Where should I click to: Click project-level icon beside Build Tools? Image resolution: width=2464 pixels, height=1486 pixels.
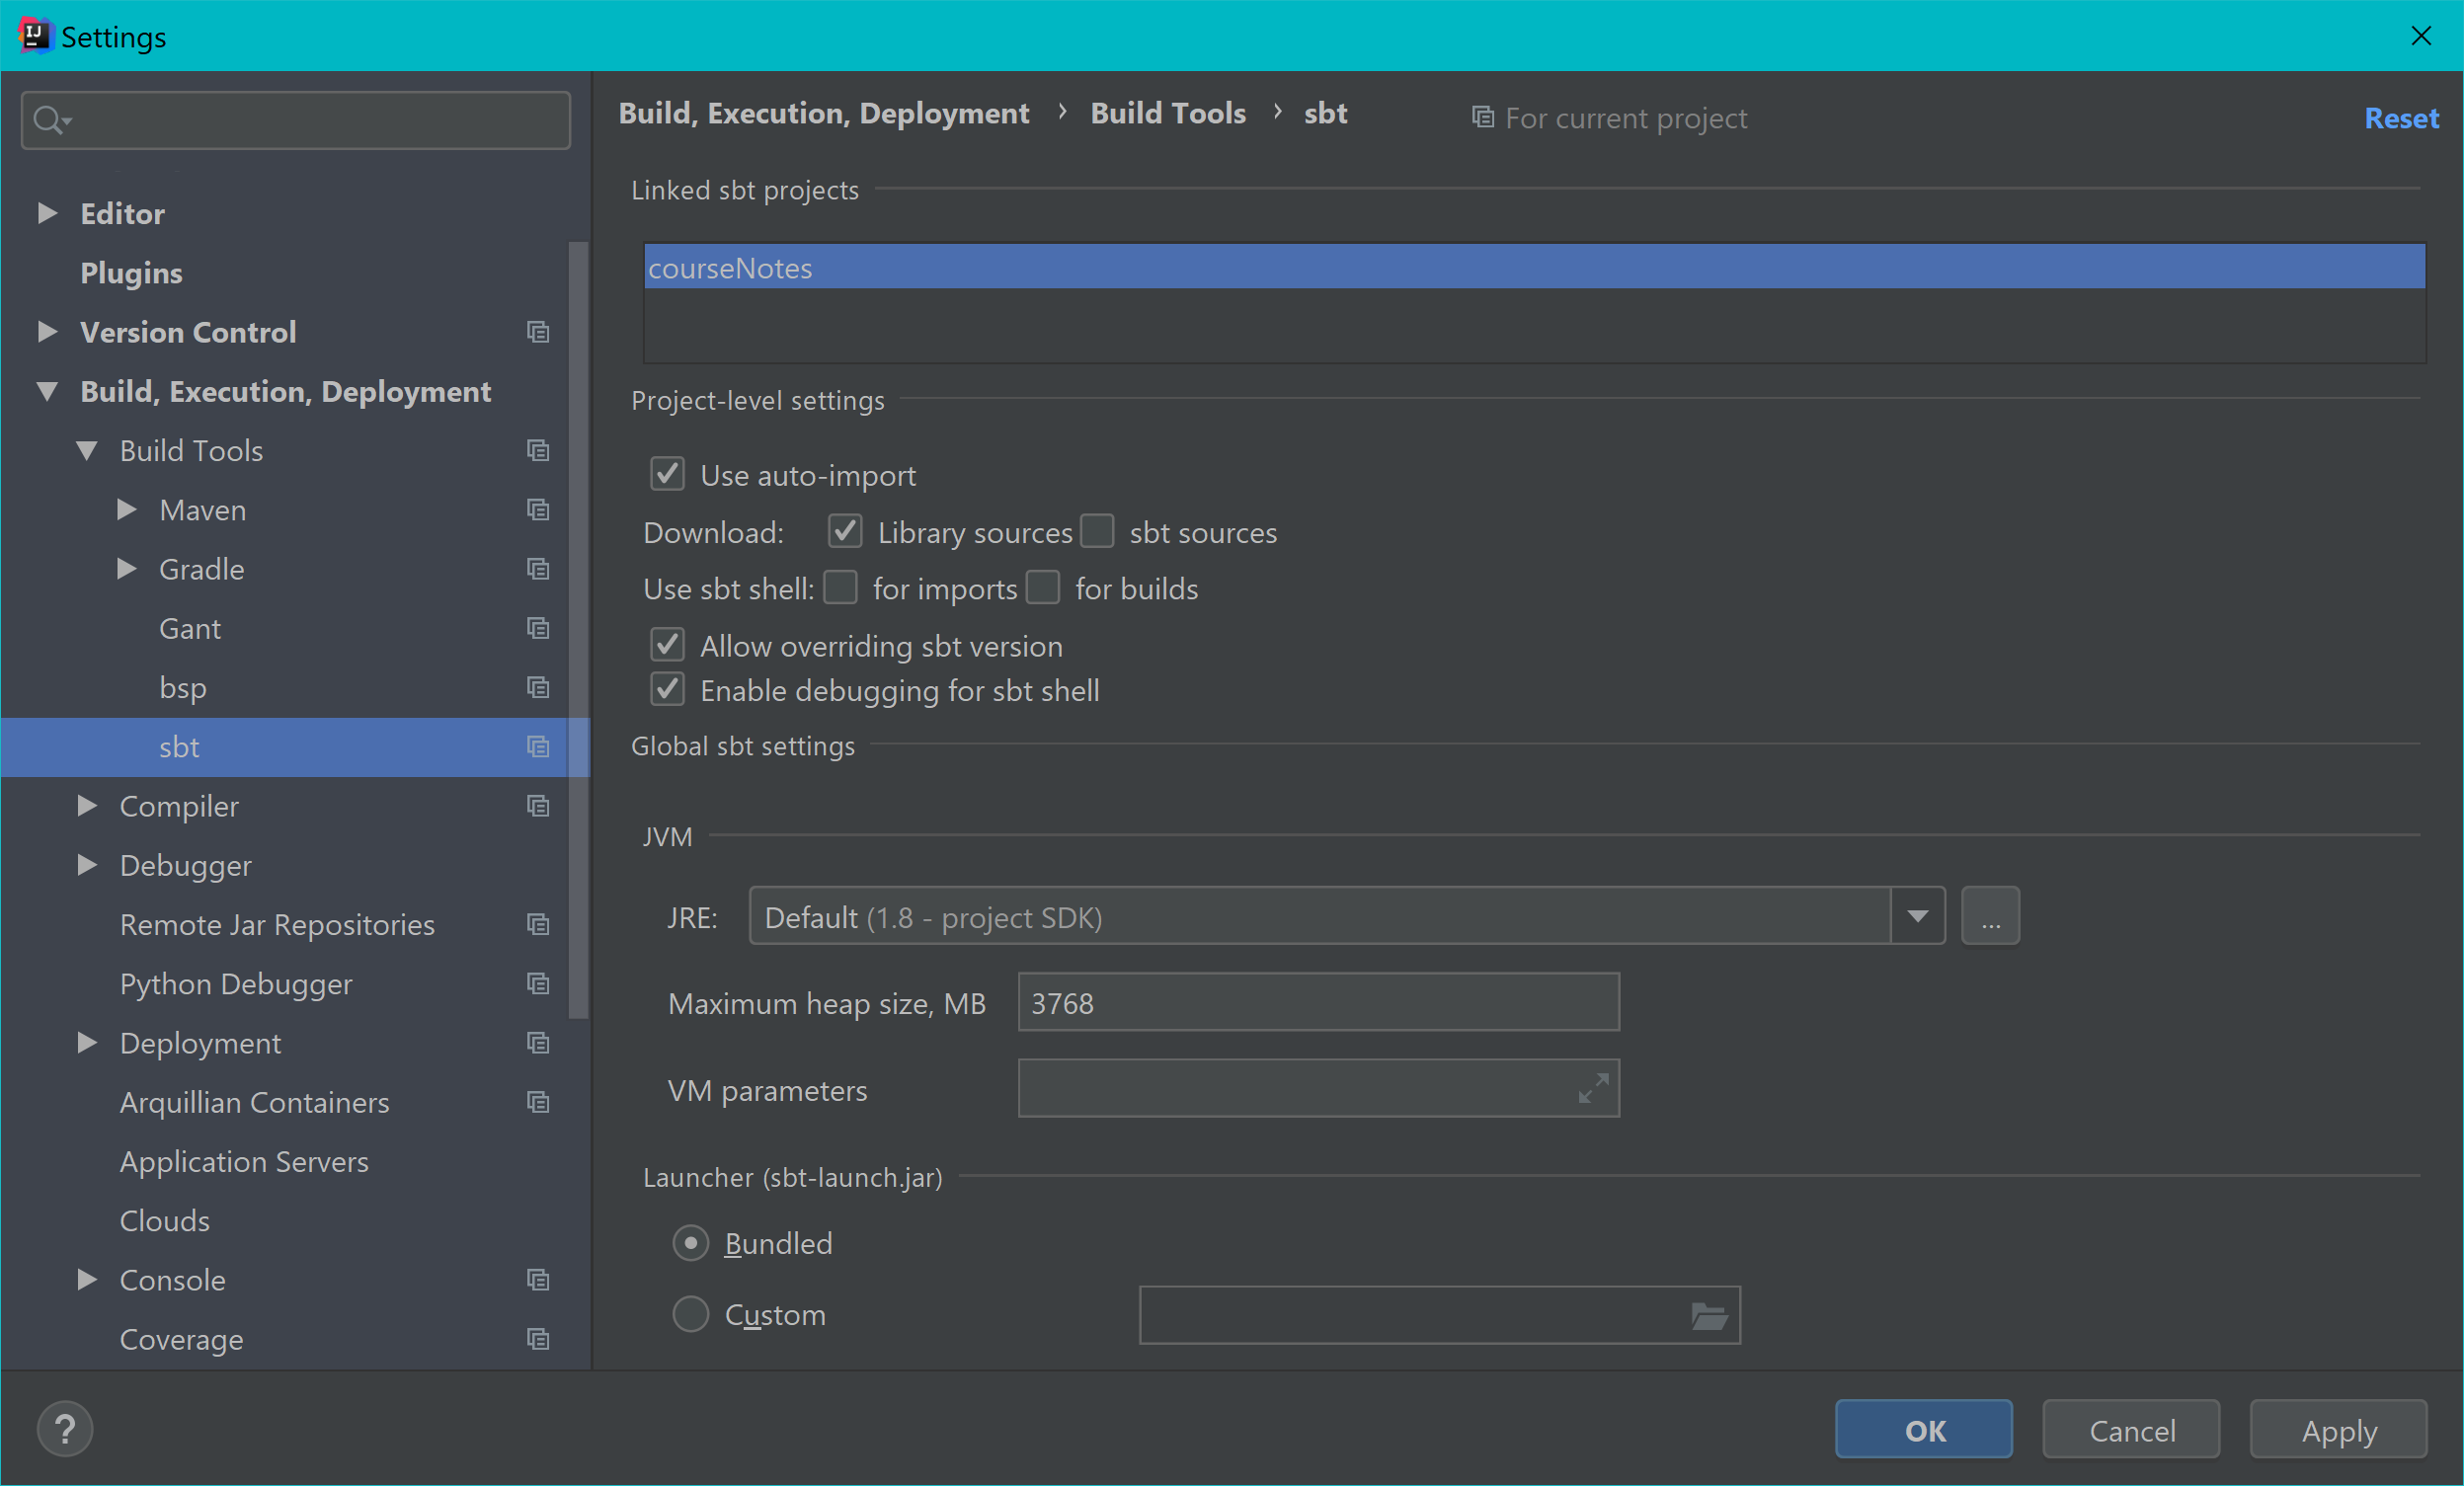(538, 451)
